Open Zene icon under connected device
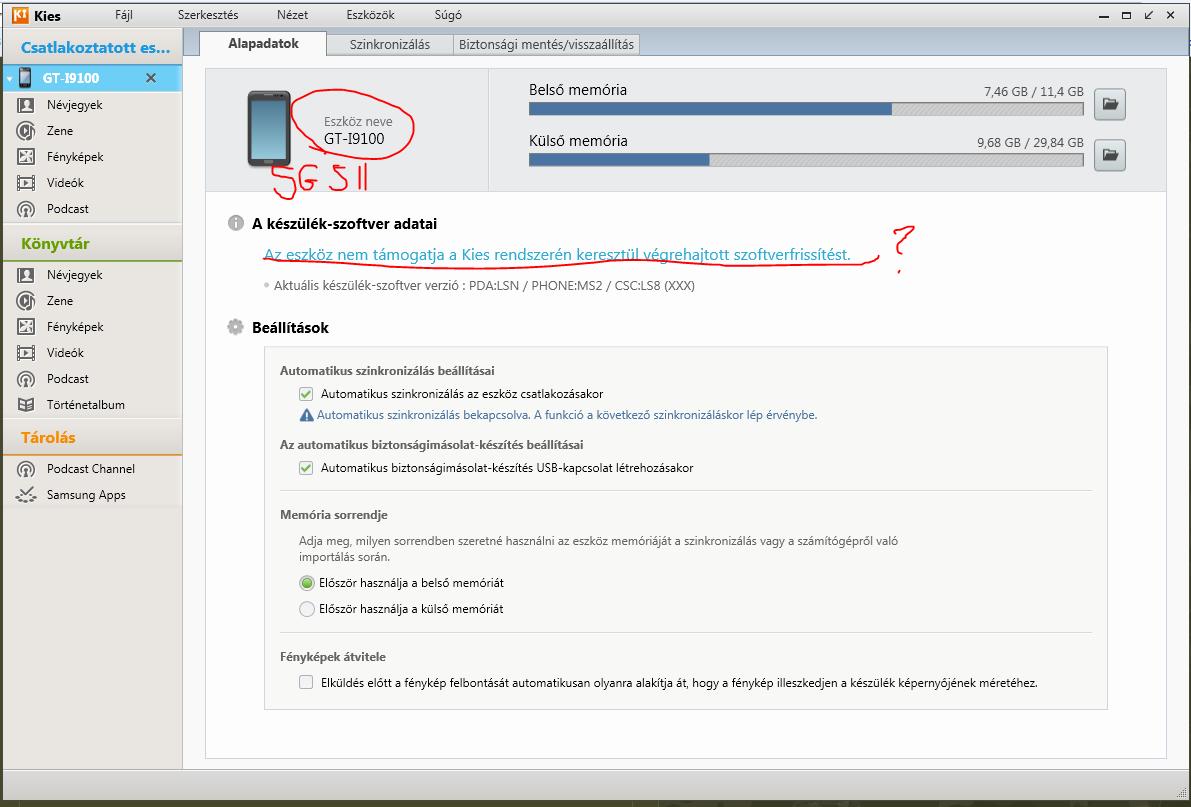 pos(26,131)
